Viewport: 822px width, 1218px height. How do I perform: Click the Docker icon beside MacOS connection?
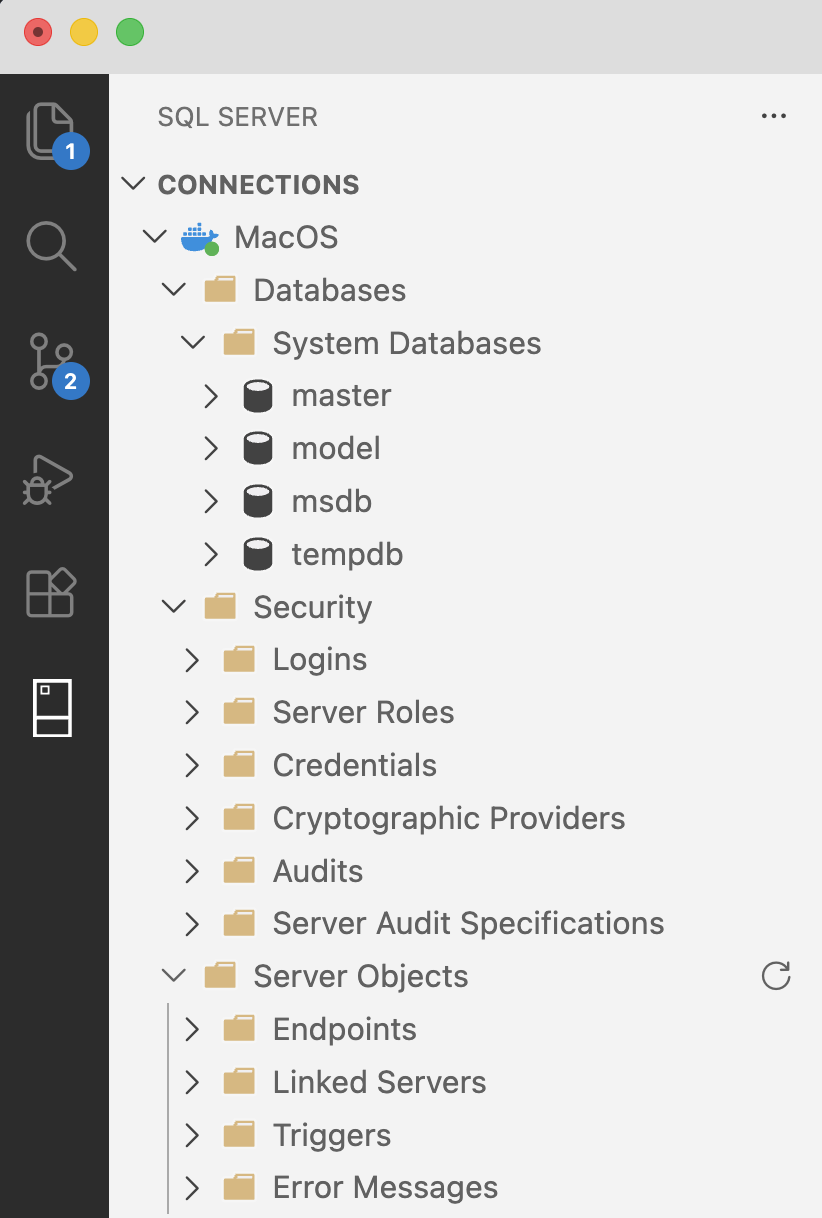[199, 237]
